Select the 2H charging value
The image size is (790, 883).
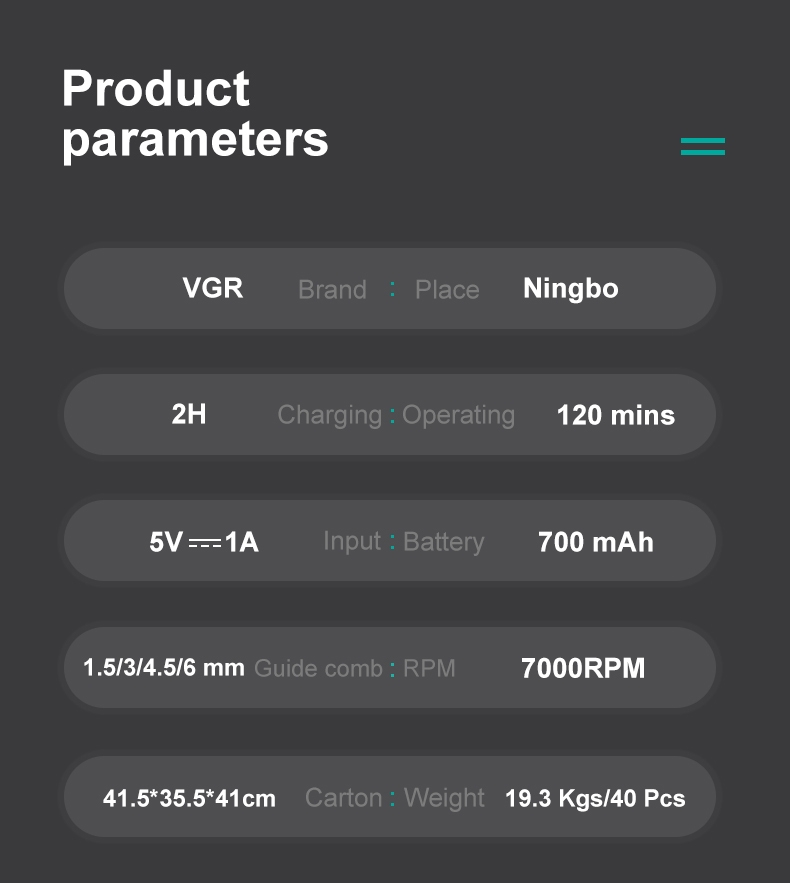pyautogui.click(x=189, y=414)
